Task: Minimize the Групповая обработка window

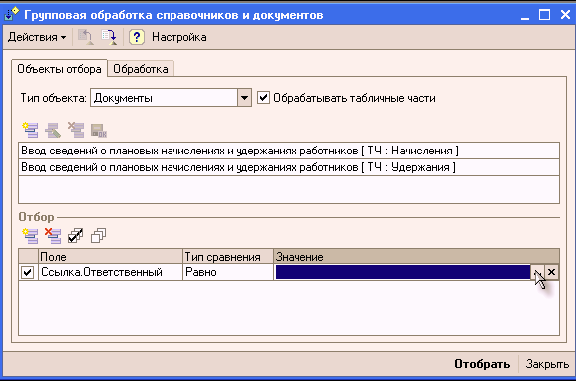Action: (525, 15)
